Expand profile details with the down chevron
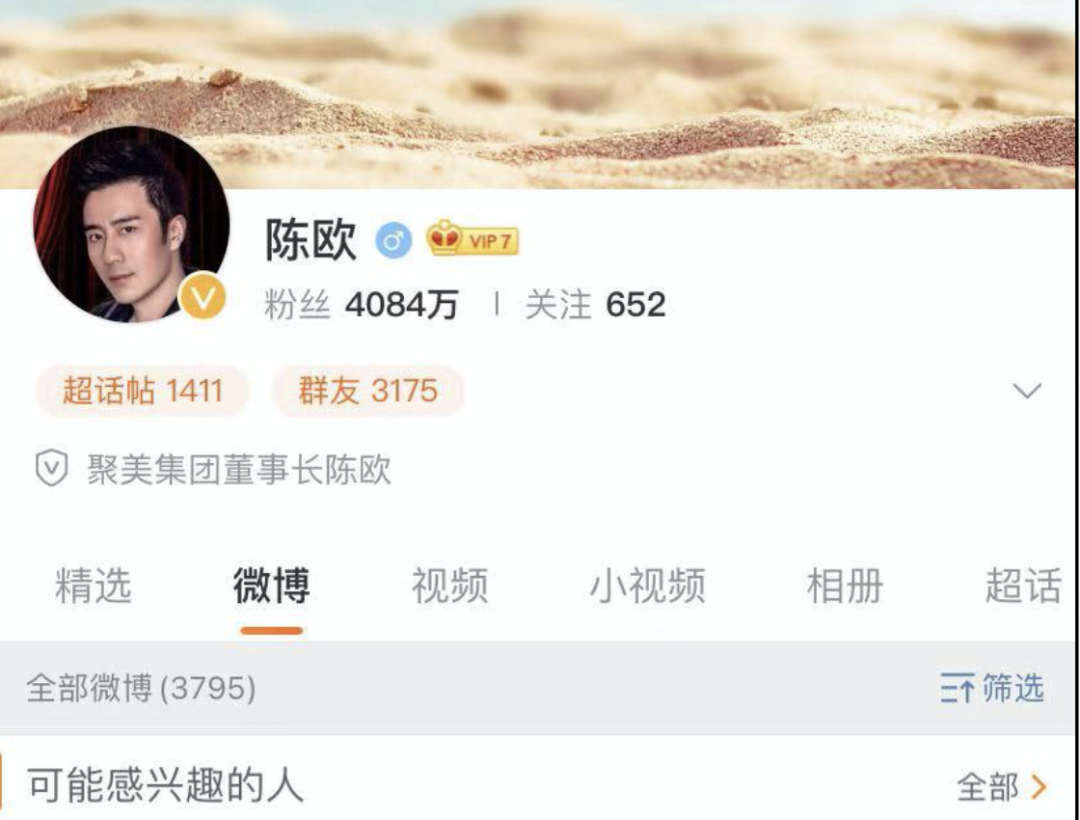The image size is (1080, 820). pos(1027,391)
